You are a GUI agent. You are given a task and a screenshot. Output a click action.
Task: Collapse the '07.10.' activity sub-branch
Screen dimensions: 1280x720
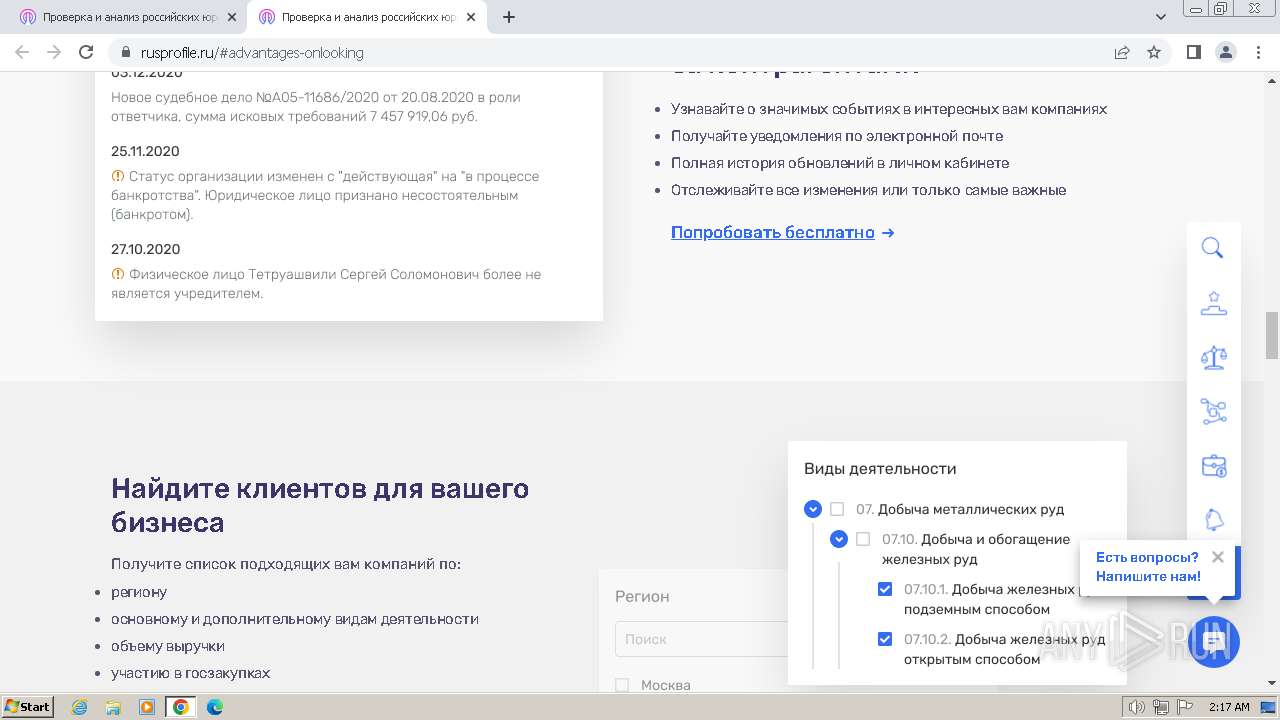click(x=839, y=539)
